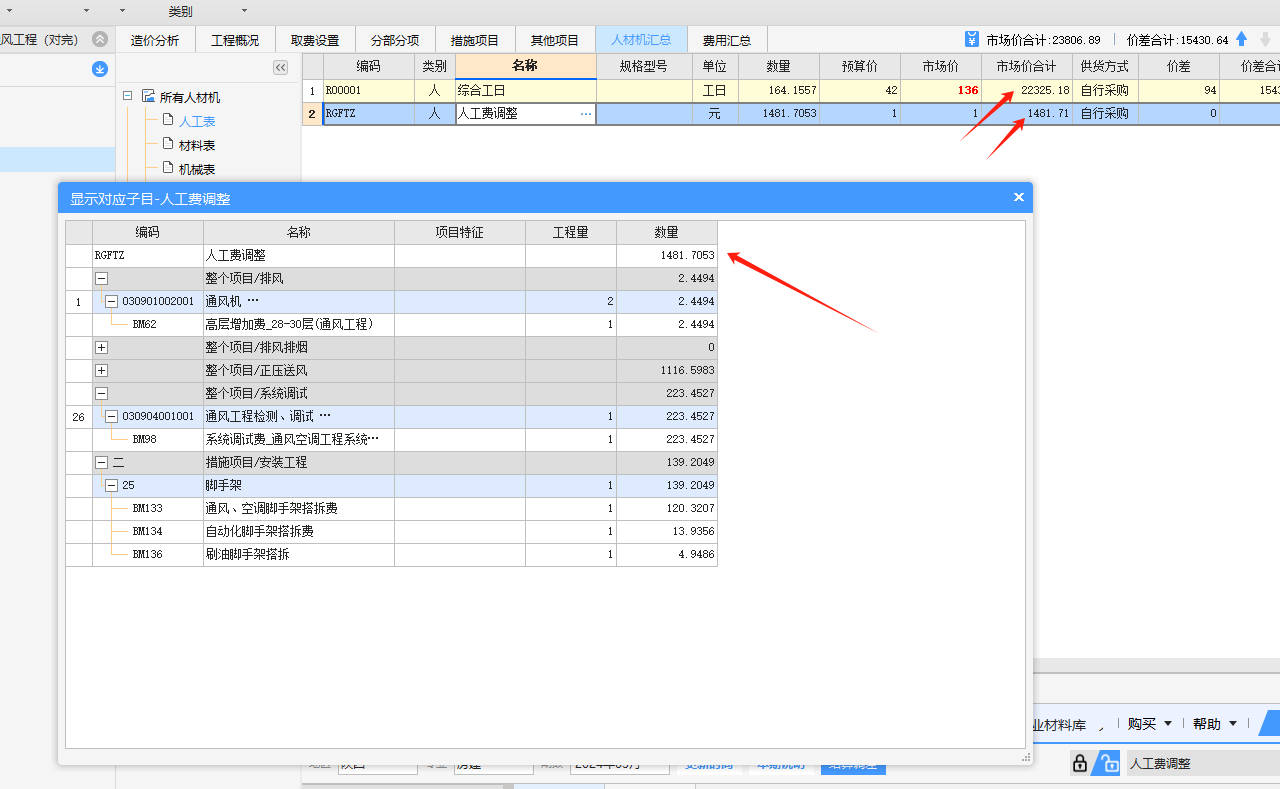Click the 人工费调整 field at bottom right

(1203, 763)
